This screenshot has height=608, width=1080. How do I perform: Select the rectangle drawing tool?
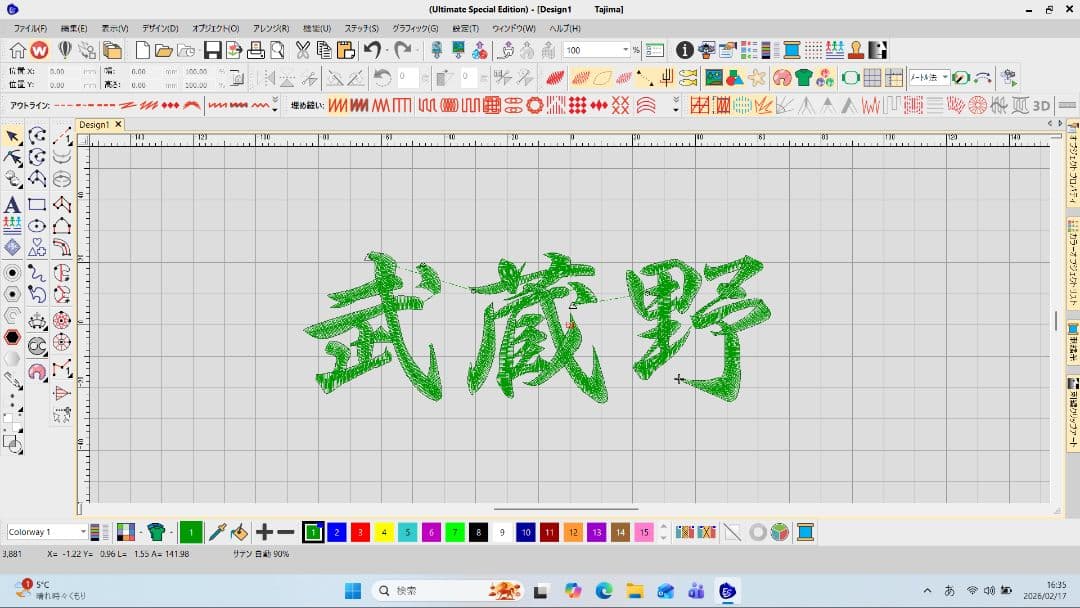click(x=35, y=203)
